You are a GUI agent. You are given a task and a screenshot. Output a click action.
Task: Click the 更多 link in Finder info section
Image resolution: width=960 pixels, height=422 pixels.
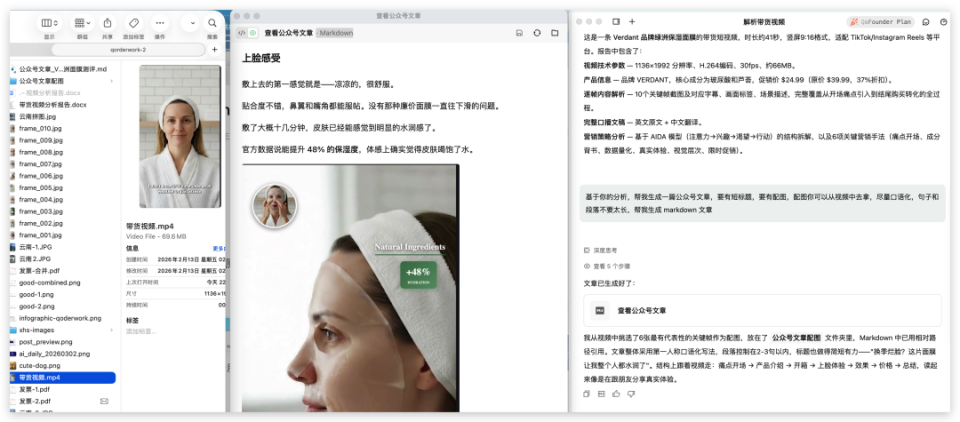[x=220, y=249]
